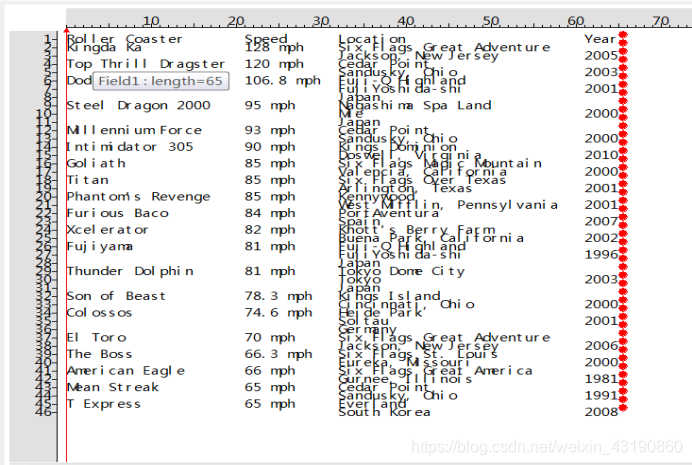
Task: Select 'Furious Baco' entry
Action: 117,213
